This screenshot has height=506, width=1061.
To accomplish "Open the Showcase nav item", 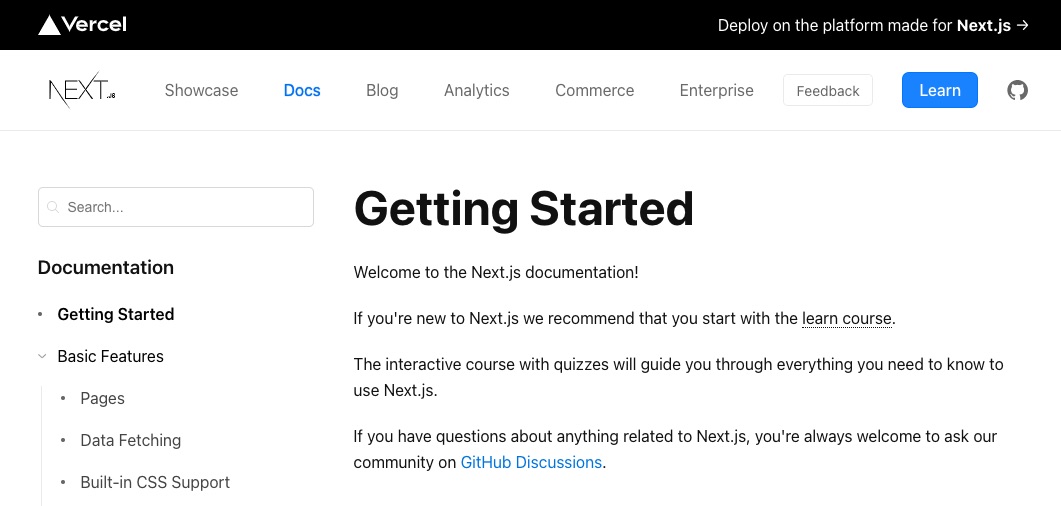I will [x=201, y=91].
